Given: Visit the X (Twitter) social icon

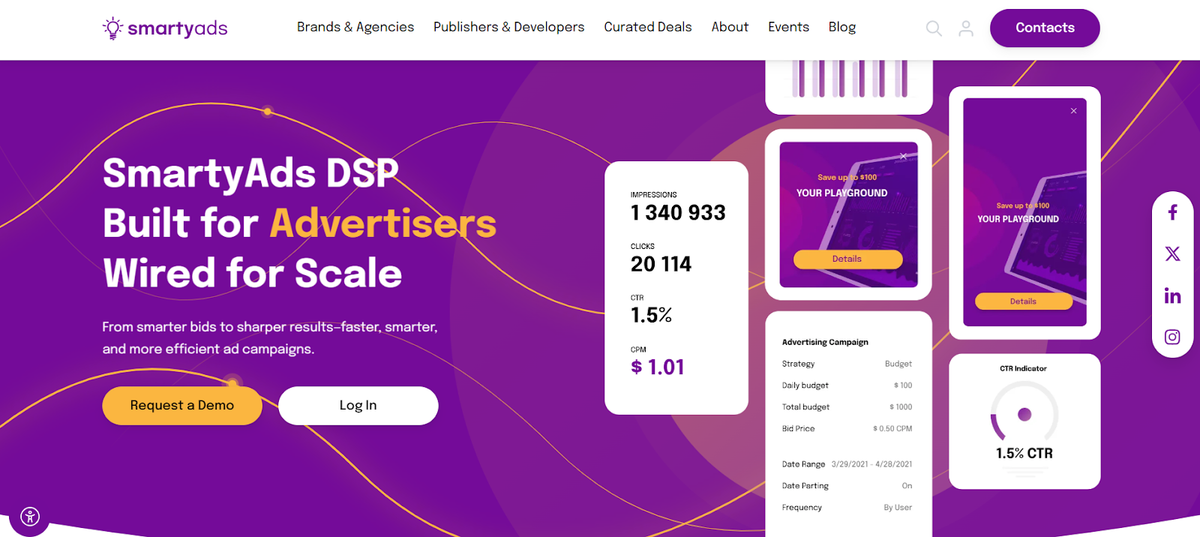Looking at the screenshot, I should tap(1172, 254).
